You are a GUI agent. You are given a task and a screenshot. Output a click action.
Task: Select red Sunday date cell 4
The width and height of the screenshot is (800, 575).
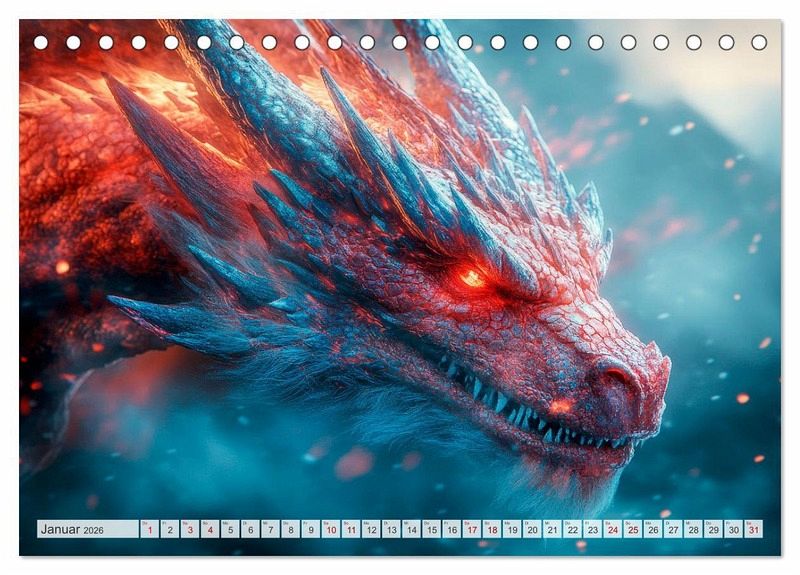(210, 529)
